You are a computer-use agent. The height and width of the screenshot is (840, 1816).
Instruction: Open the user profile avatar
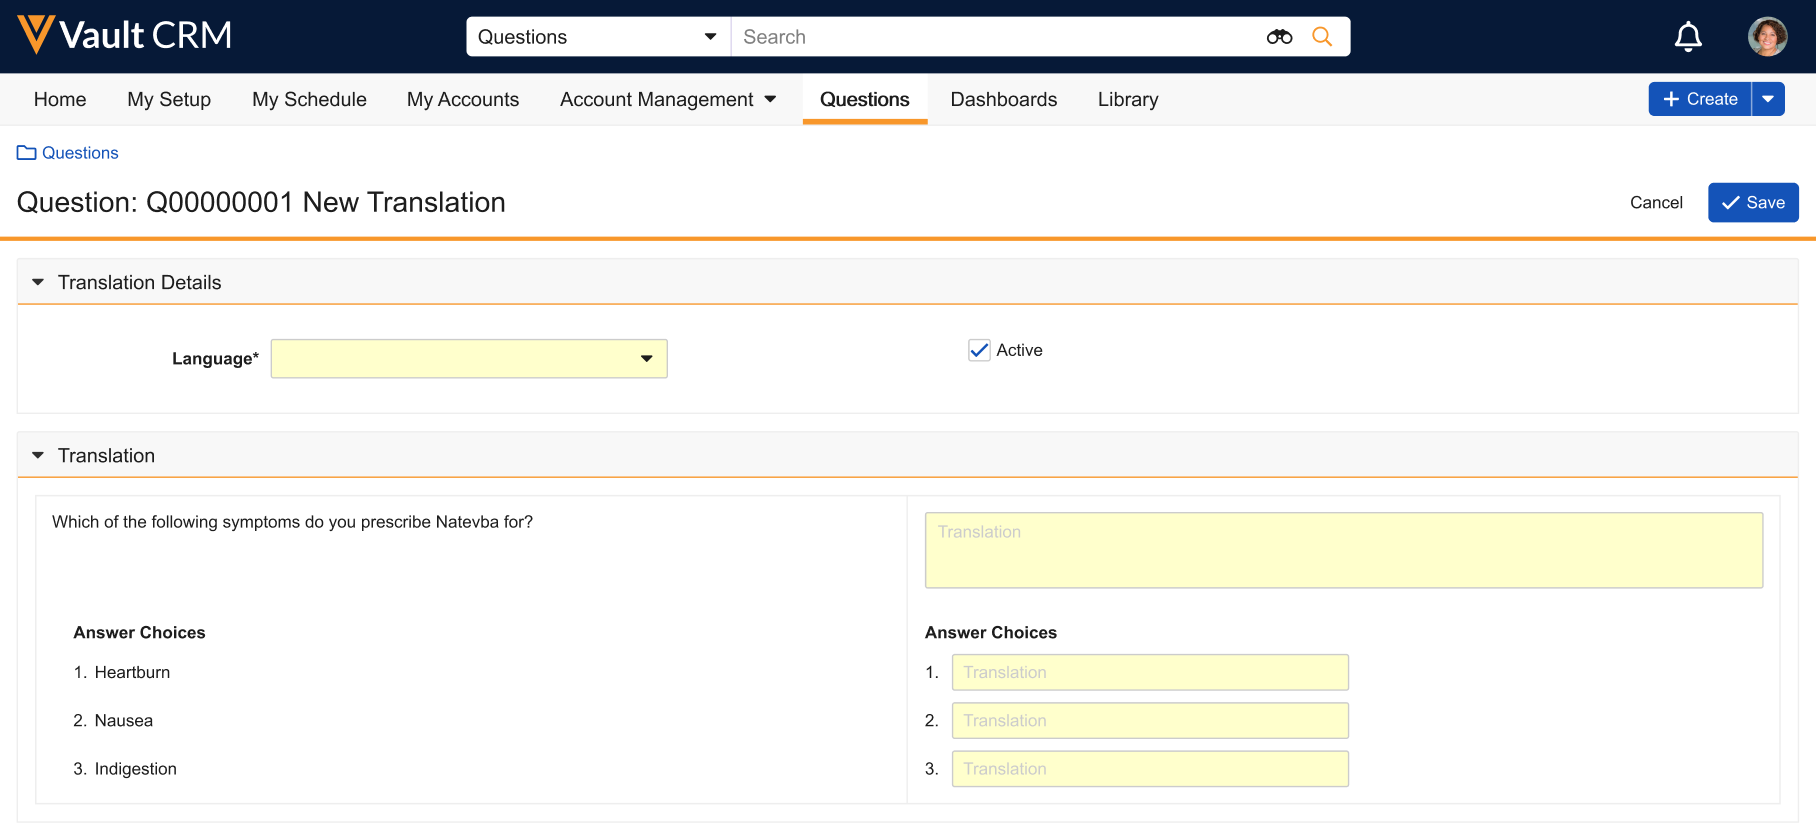click(x=1766, y=37)
